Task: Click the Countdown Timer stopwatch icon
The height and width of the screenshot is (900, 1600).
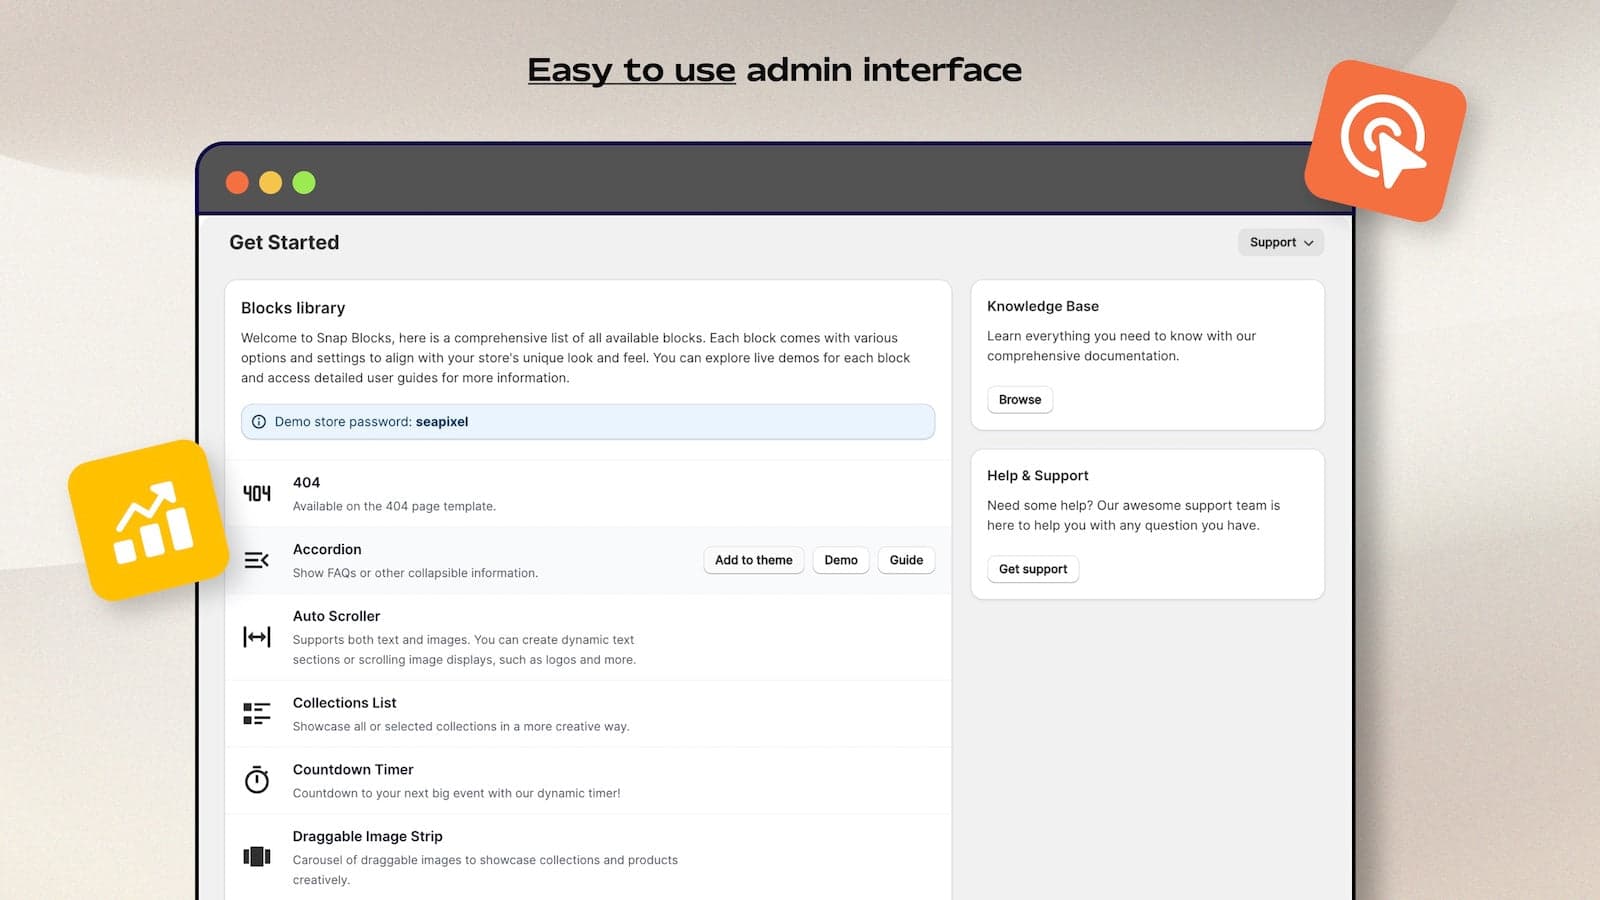Action: tap(257, 780)
